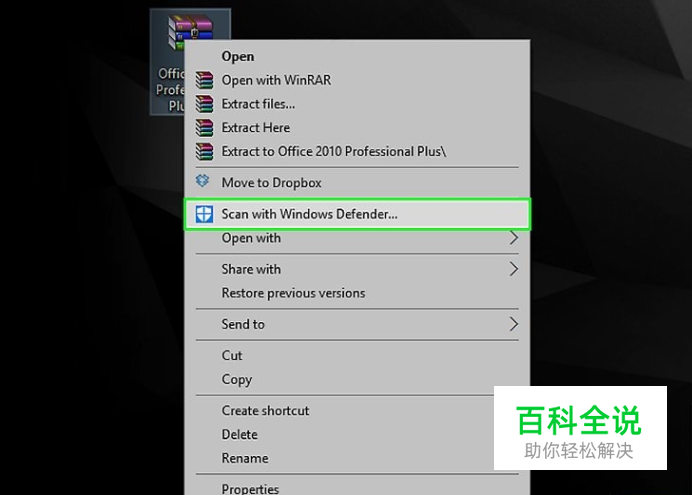Open the Share with menu entry

(357, 269)
